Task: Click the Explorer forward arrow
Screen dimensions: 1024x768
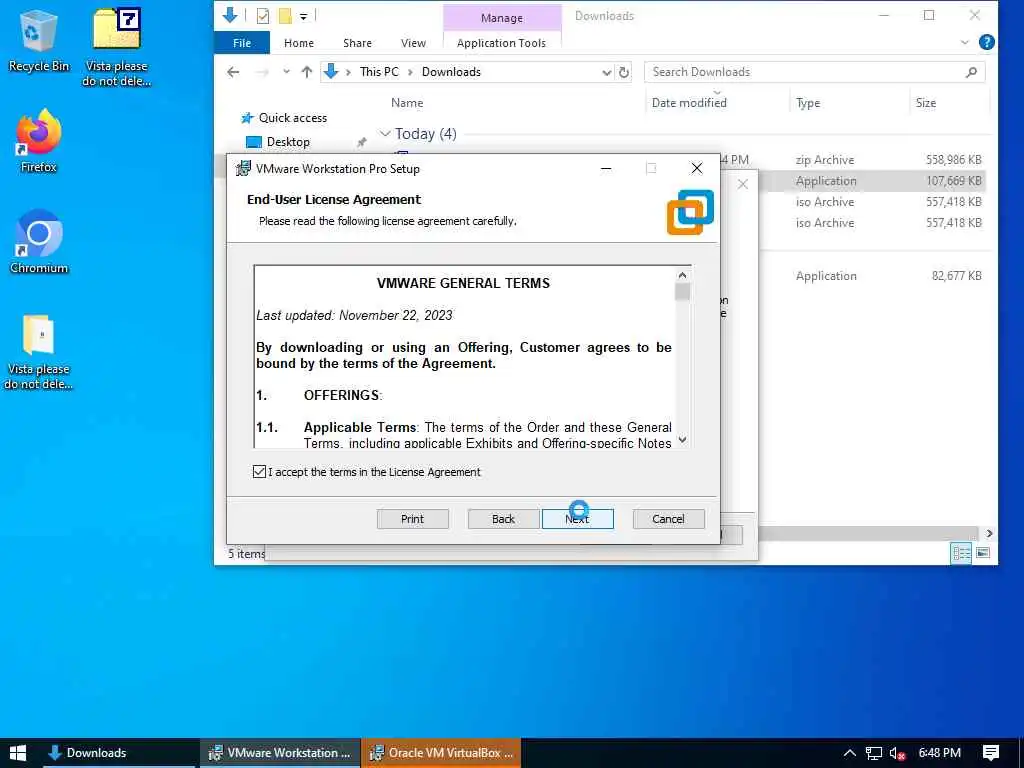Action: [x=262, y=72]
